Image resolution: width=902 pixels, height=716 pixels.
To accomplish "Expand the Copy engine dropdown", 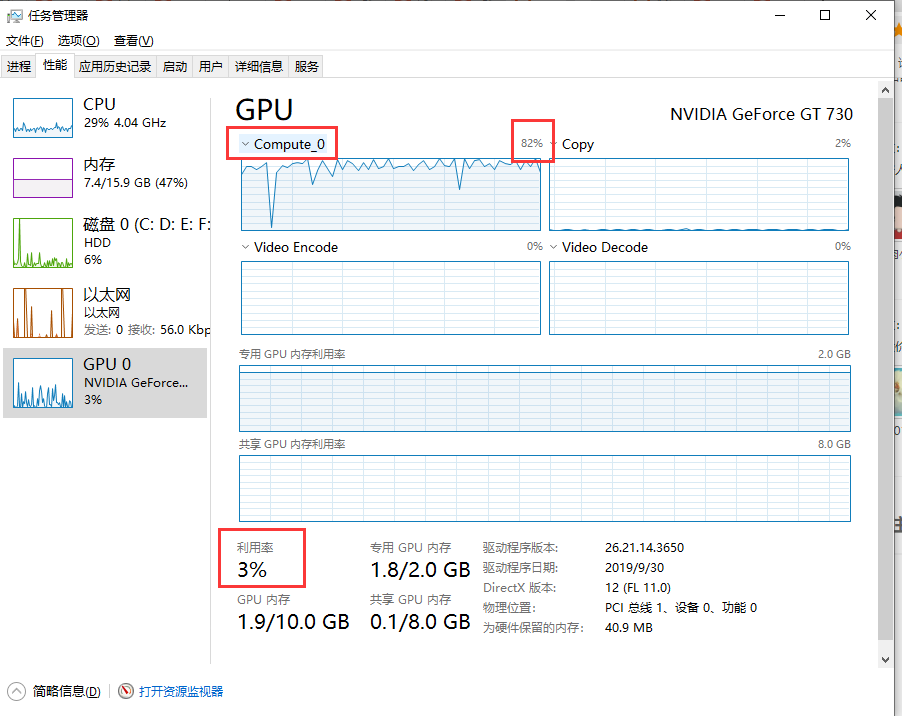I will click(x=553, y=144).
